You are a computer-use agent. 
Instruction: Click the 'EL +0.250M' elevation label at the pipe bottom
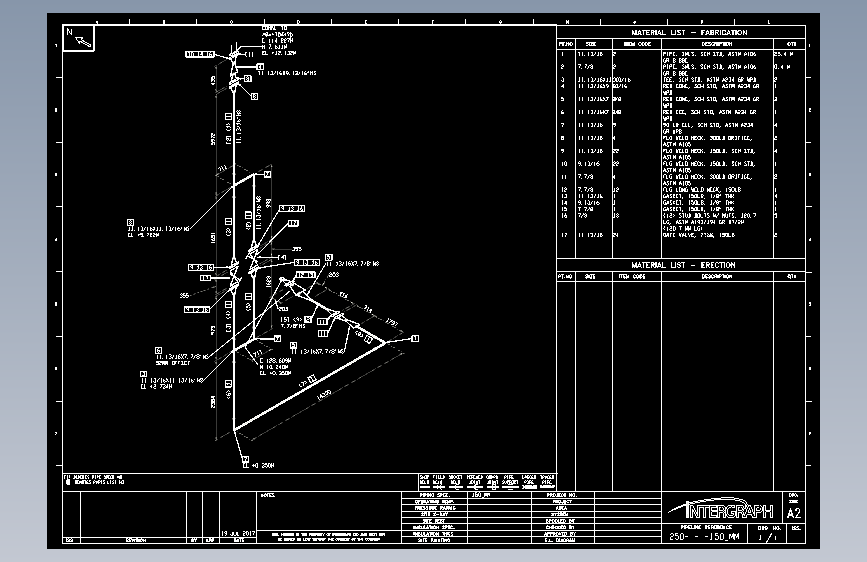(258, 466)
